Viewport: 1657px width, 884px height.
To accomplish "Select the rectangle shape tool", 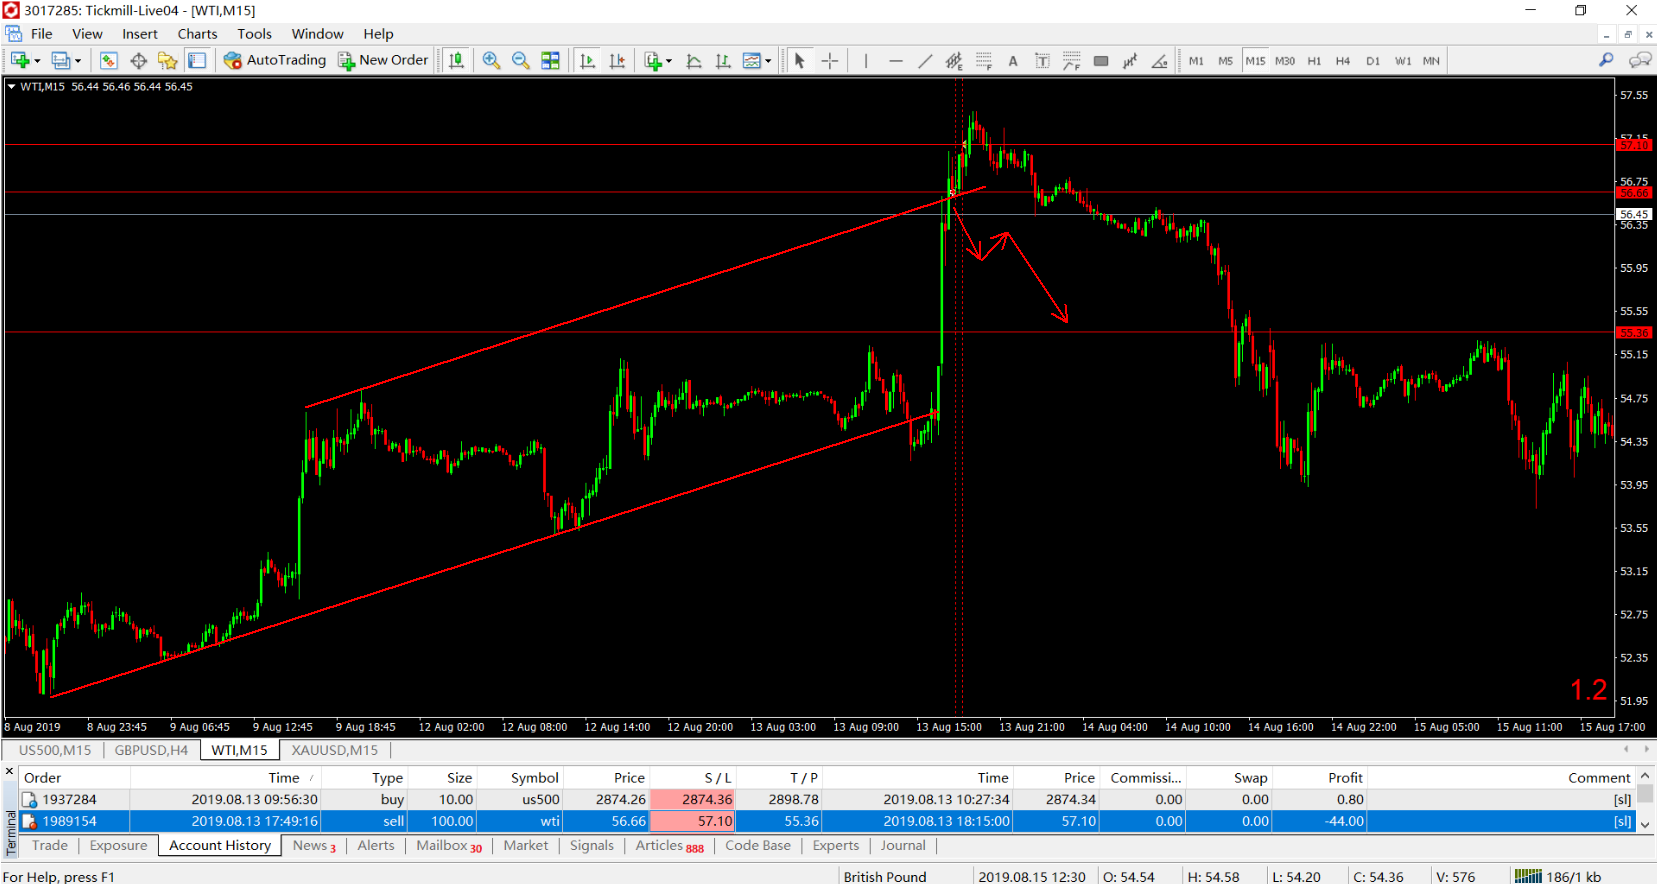I will 1101,60.
